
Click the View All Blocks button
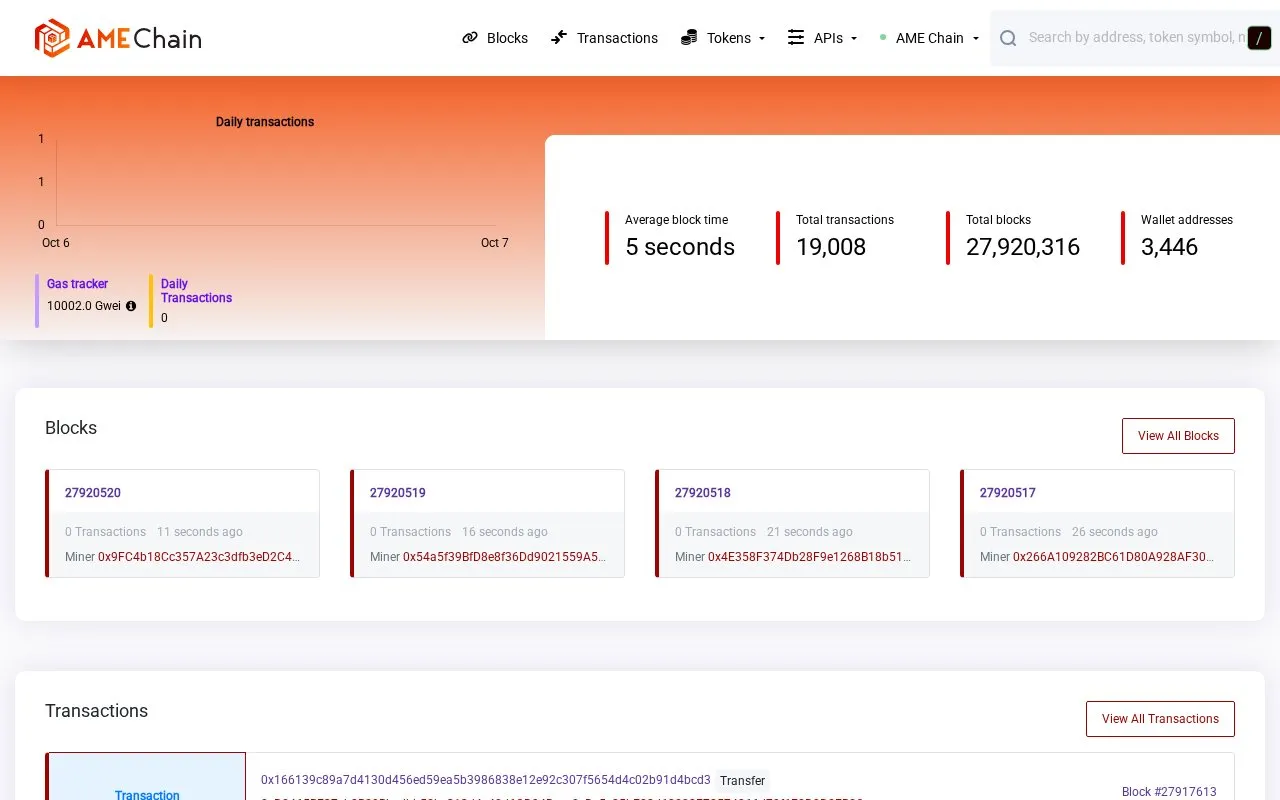pos(1178,436)
